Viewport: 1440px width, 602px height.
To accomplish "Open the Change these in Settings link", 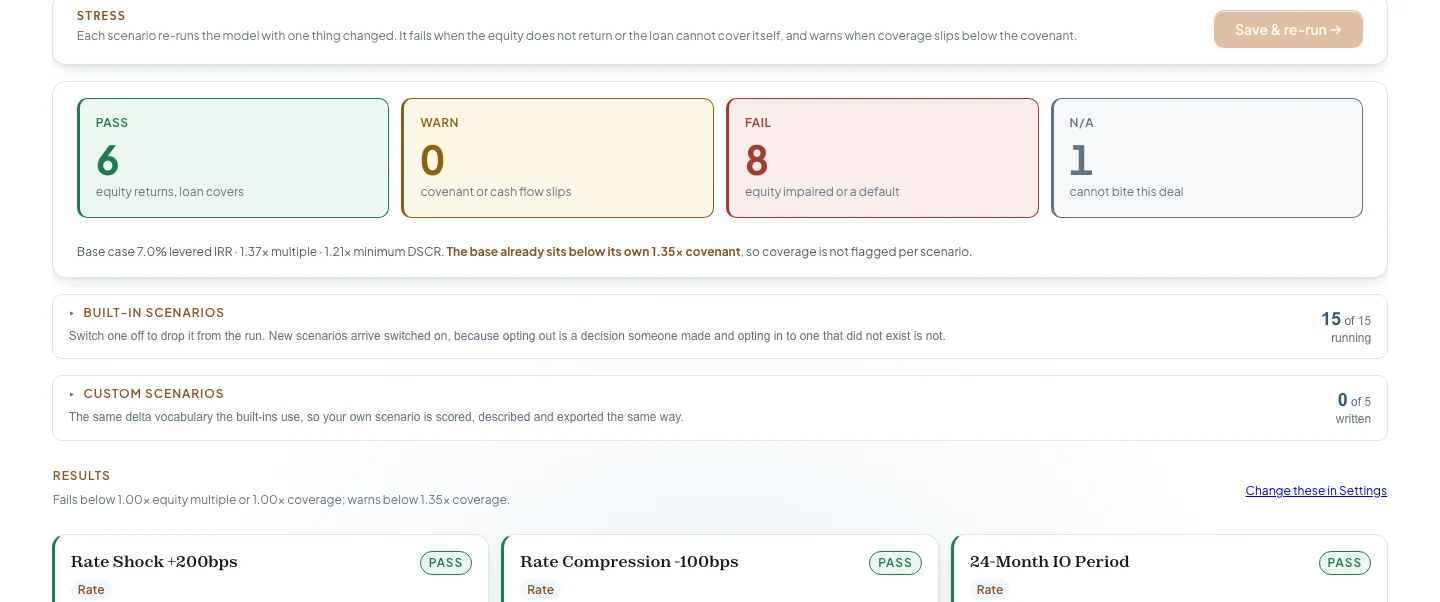I will click(1316, 491).
